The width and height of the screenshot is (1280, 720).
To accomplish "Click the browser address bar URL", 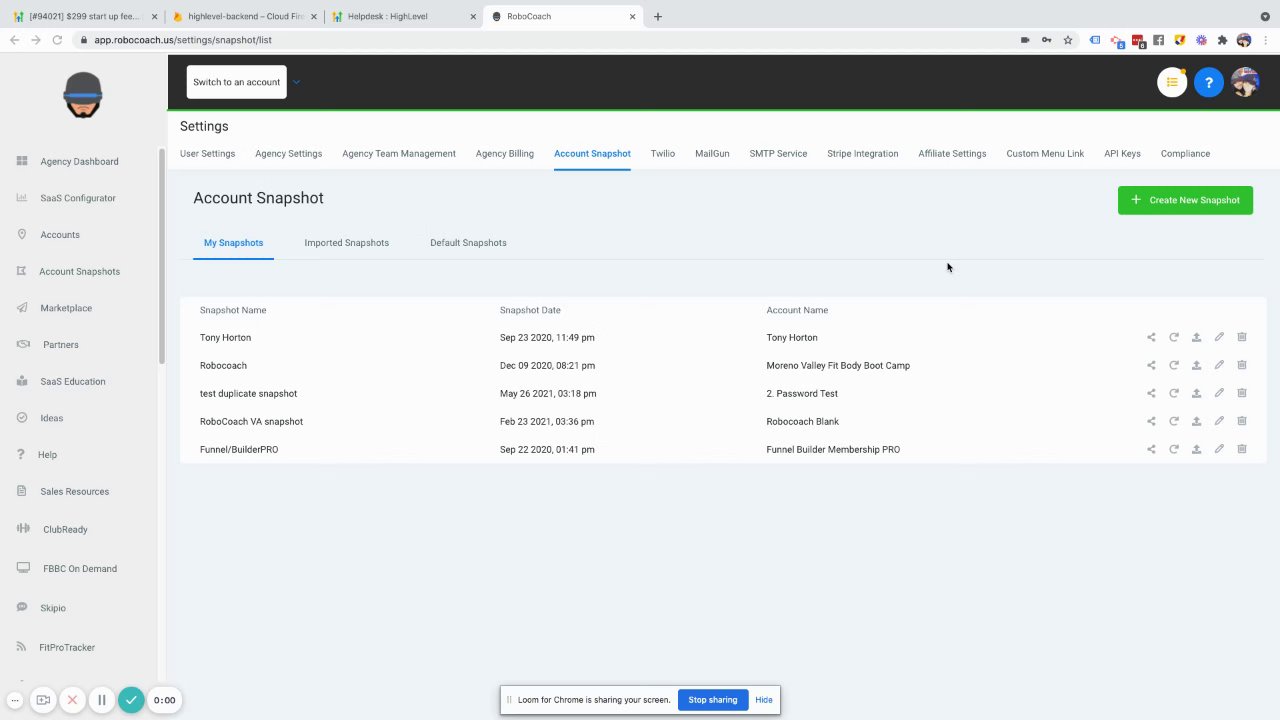I will coord(183,40).
